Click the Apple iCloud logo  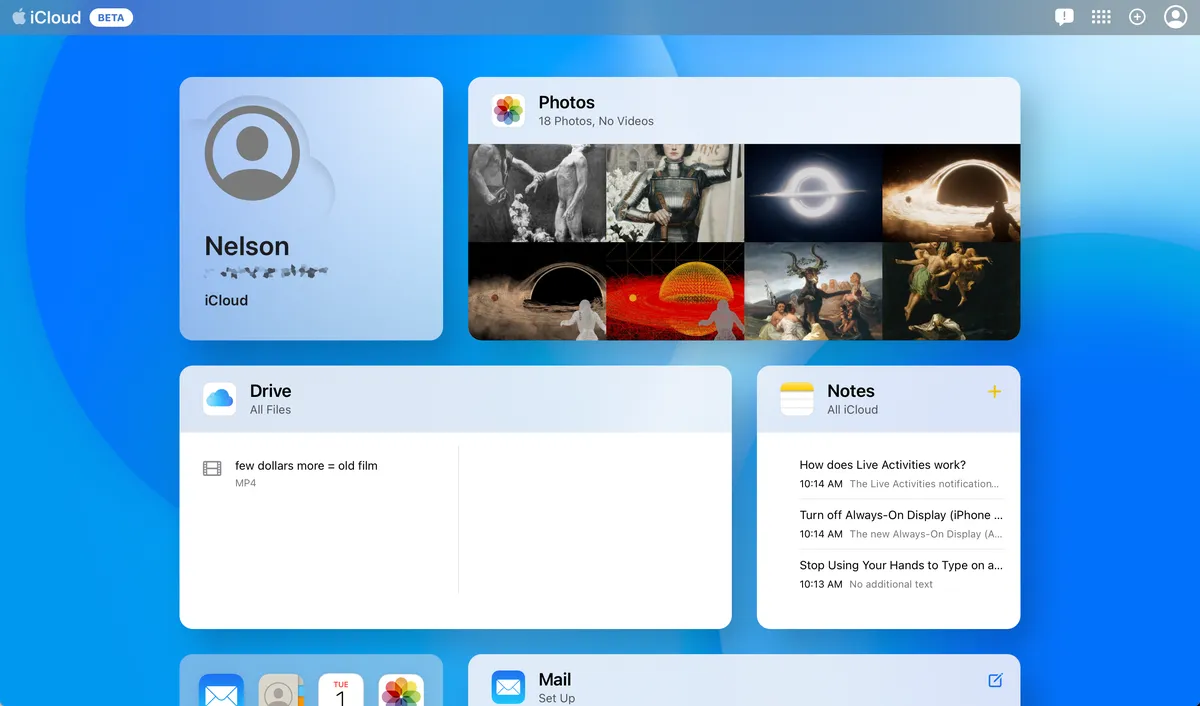point(46,17)
